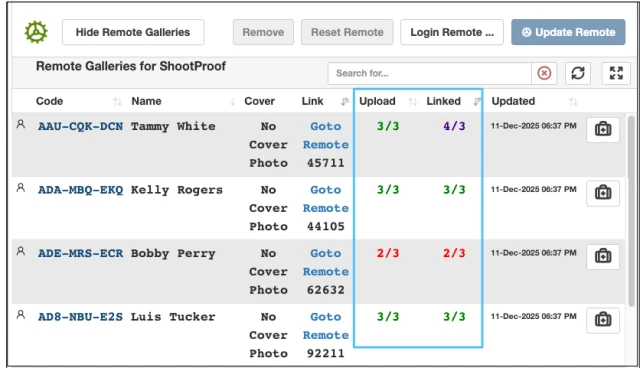The image size is (640, 368).
Task: Click Hide Remote Galleries button
Action: [x=133, y=32]
